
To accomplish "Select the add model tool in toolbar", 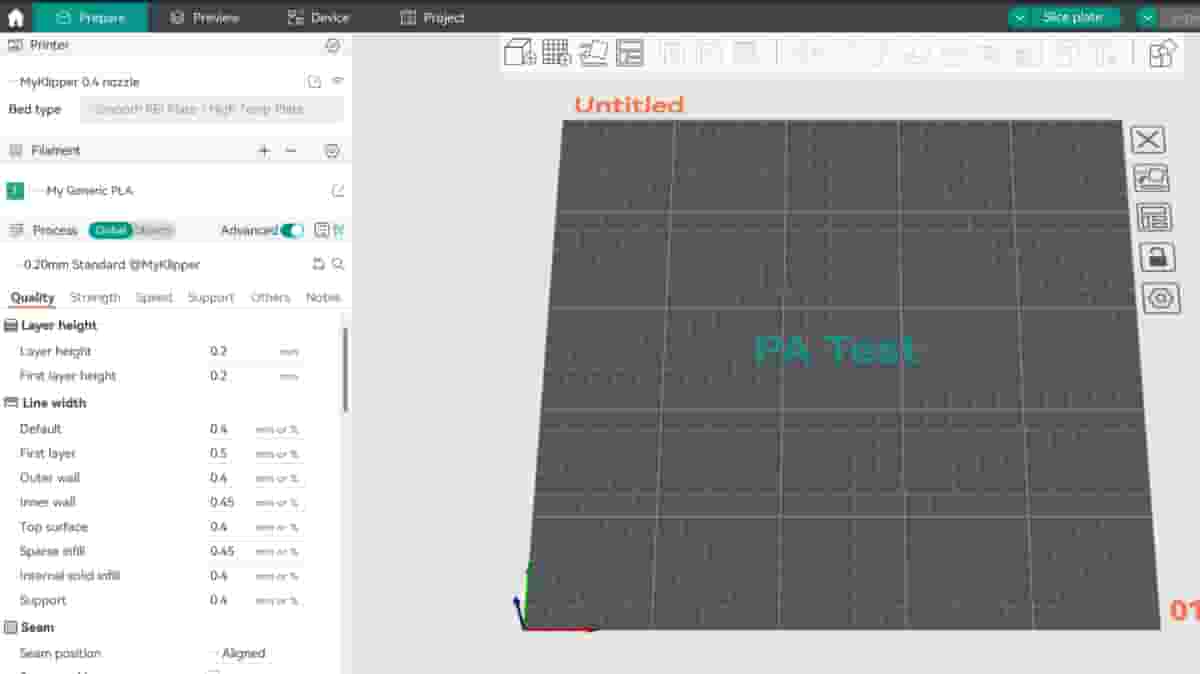I will [x=520, y=53].
